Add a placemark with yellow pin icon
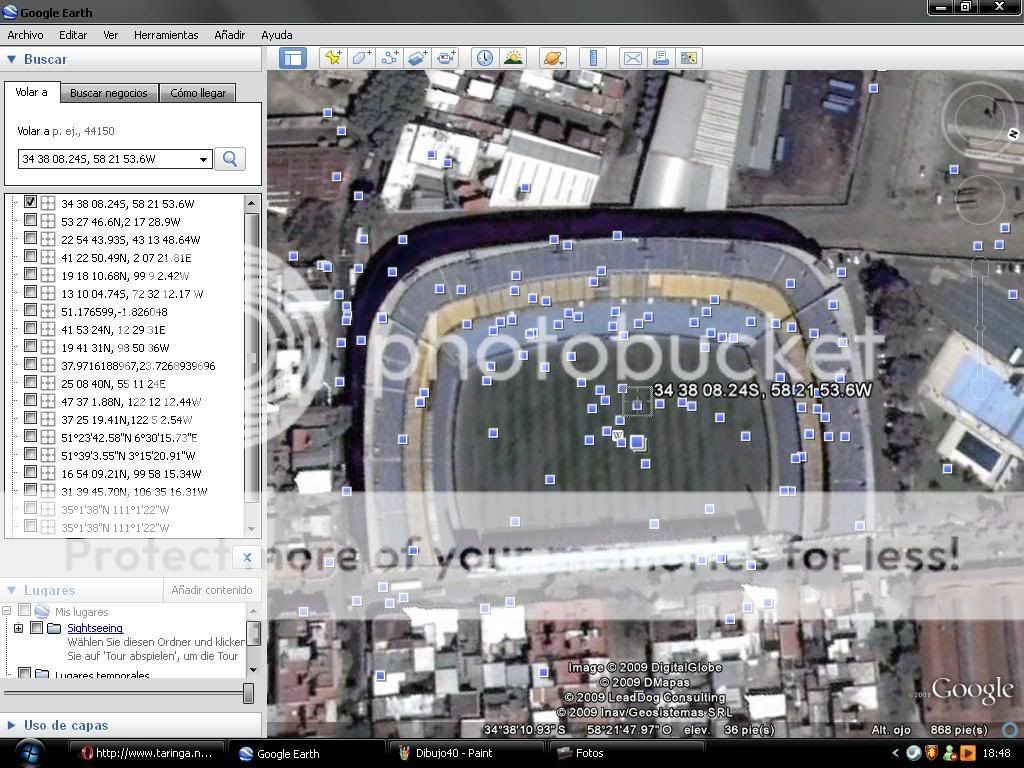The height and width of the screenshot is (768, 1024). 333,58
